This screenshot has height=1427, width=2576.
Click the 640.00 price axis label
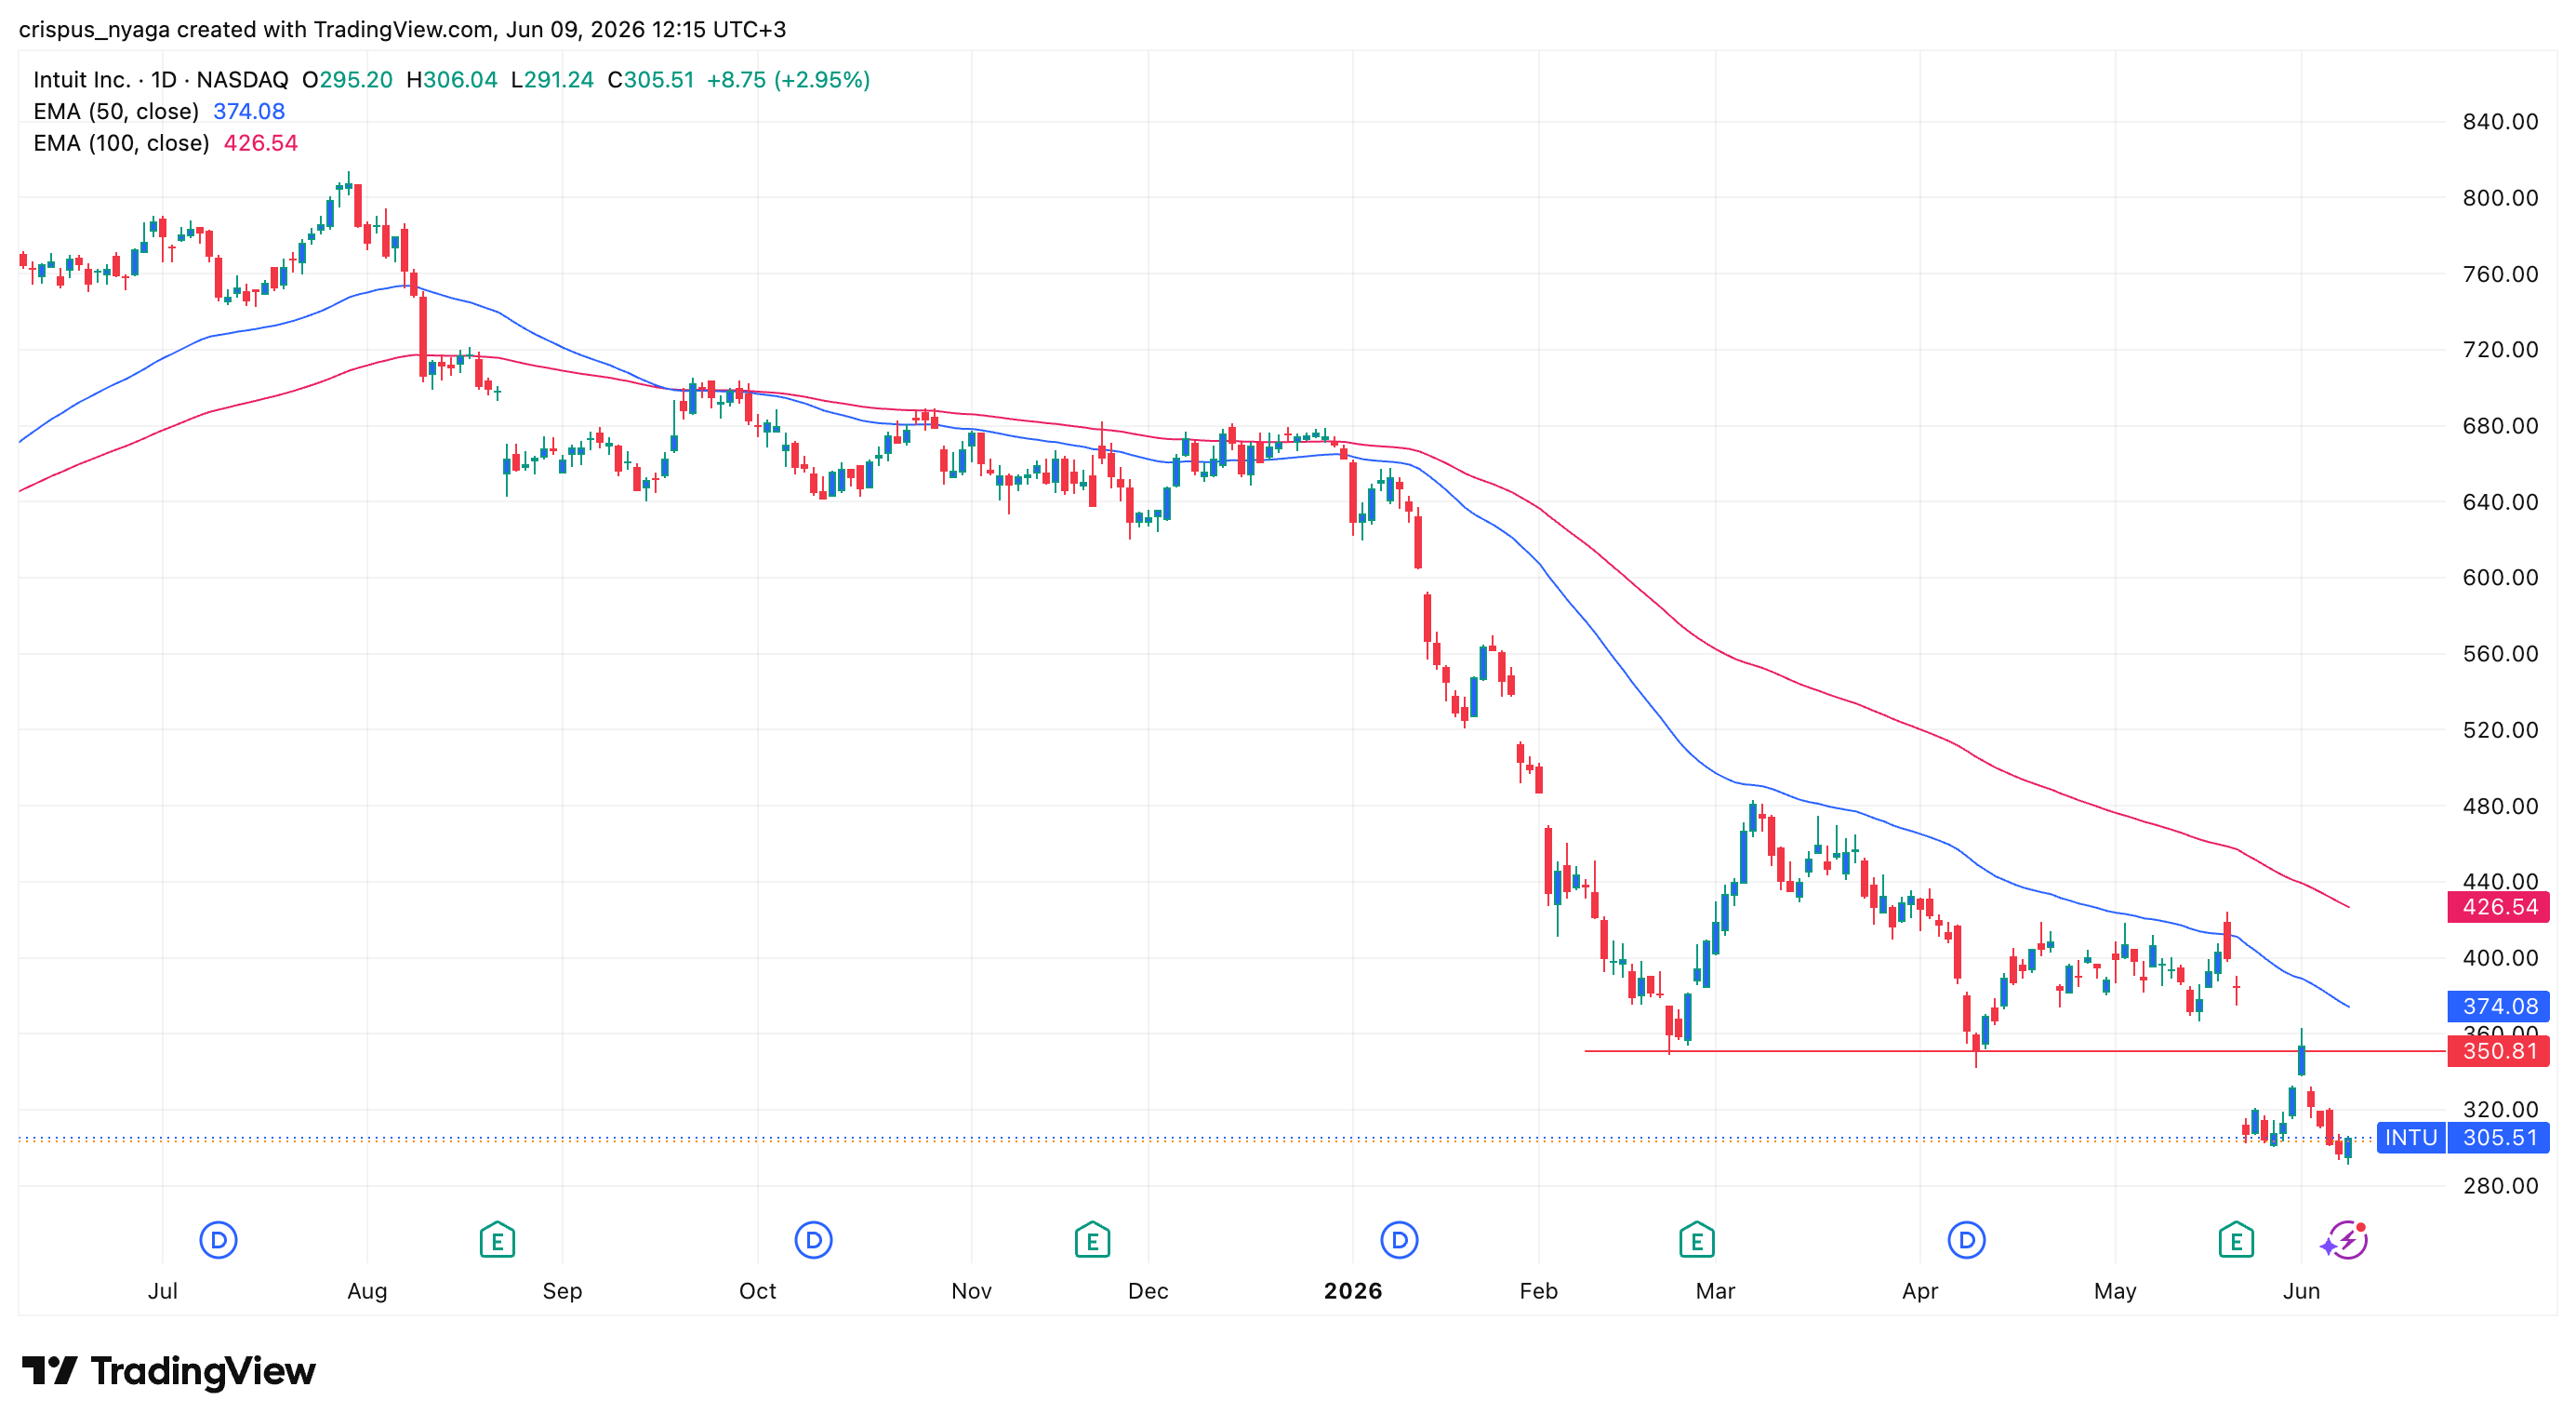tap(2500, 501)
